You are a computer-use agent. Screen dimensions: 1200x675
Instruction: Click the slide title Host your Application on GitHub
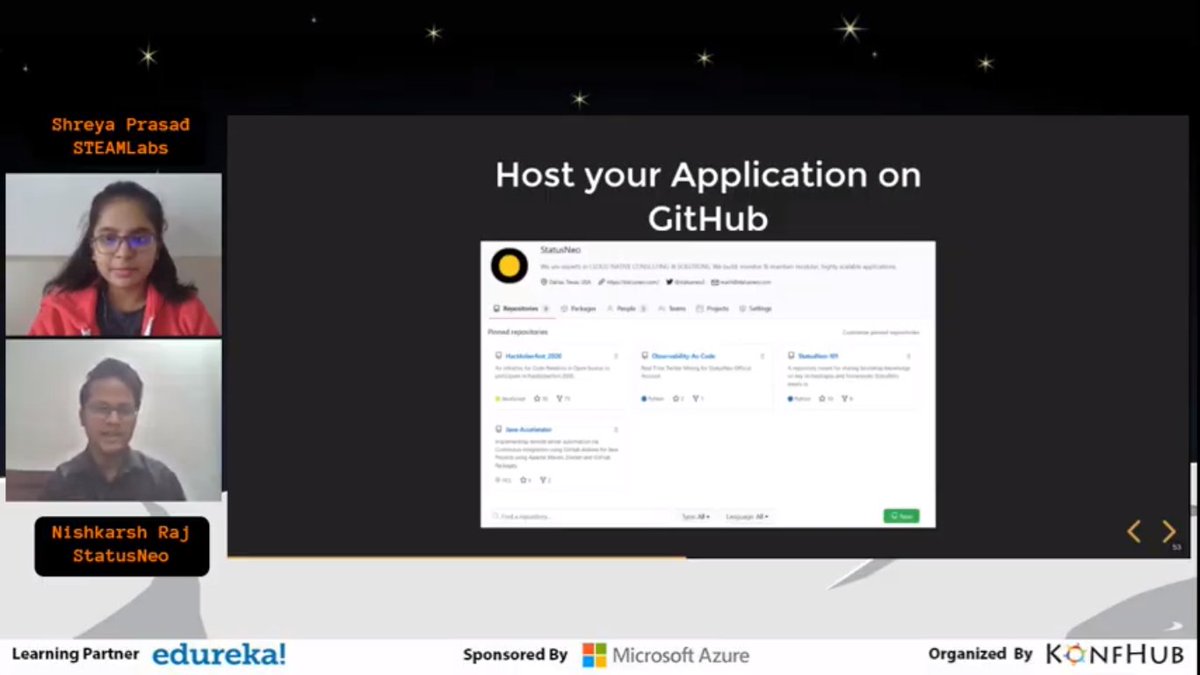click(x=708, y=196)
